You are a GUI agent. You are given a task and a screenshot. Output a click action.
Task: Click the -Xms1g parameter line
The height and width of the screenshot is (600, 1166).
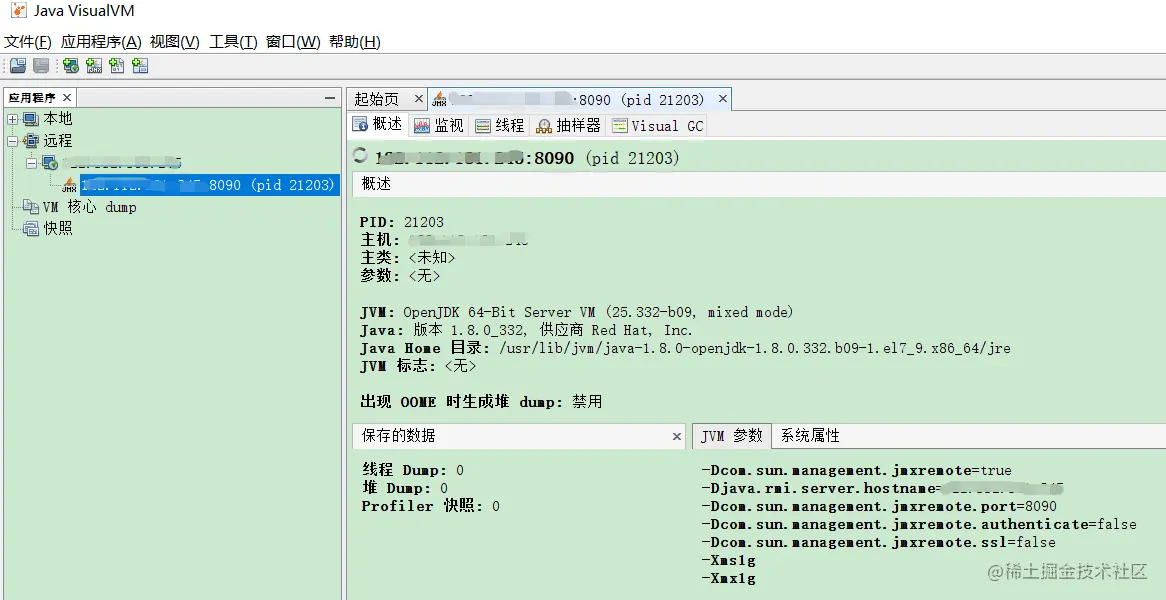pos(728,561)
